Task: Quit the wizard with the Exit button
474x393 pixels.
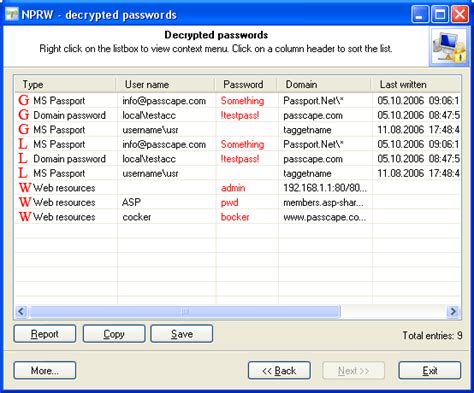Action: click(x=430, y=370)
